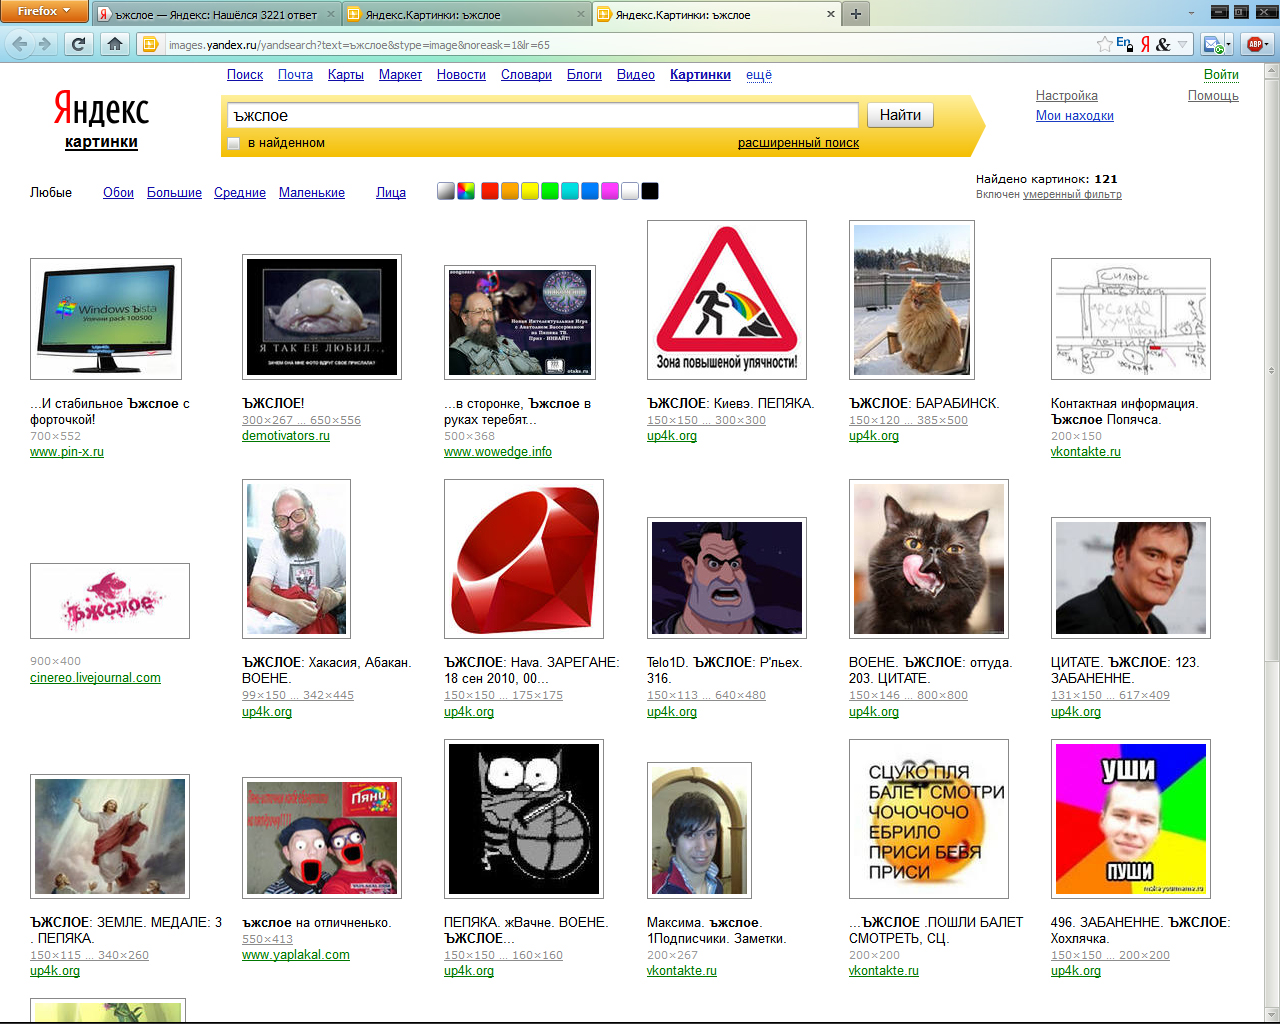Open the 'умеренный фильтр' setting link
This screenshot has height=1024, width=1280.
pyautogui.click(x=1072, y=195)
